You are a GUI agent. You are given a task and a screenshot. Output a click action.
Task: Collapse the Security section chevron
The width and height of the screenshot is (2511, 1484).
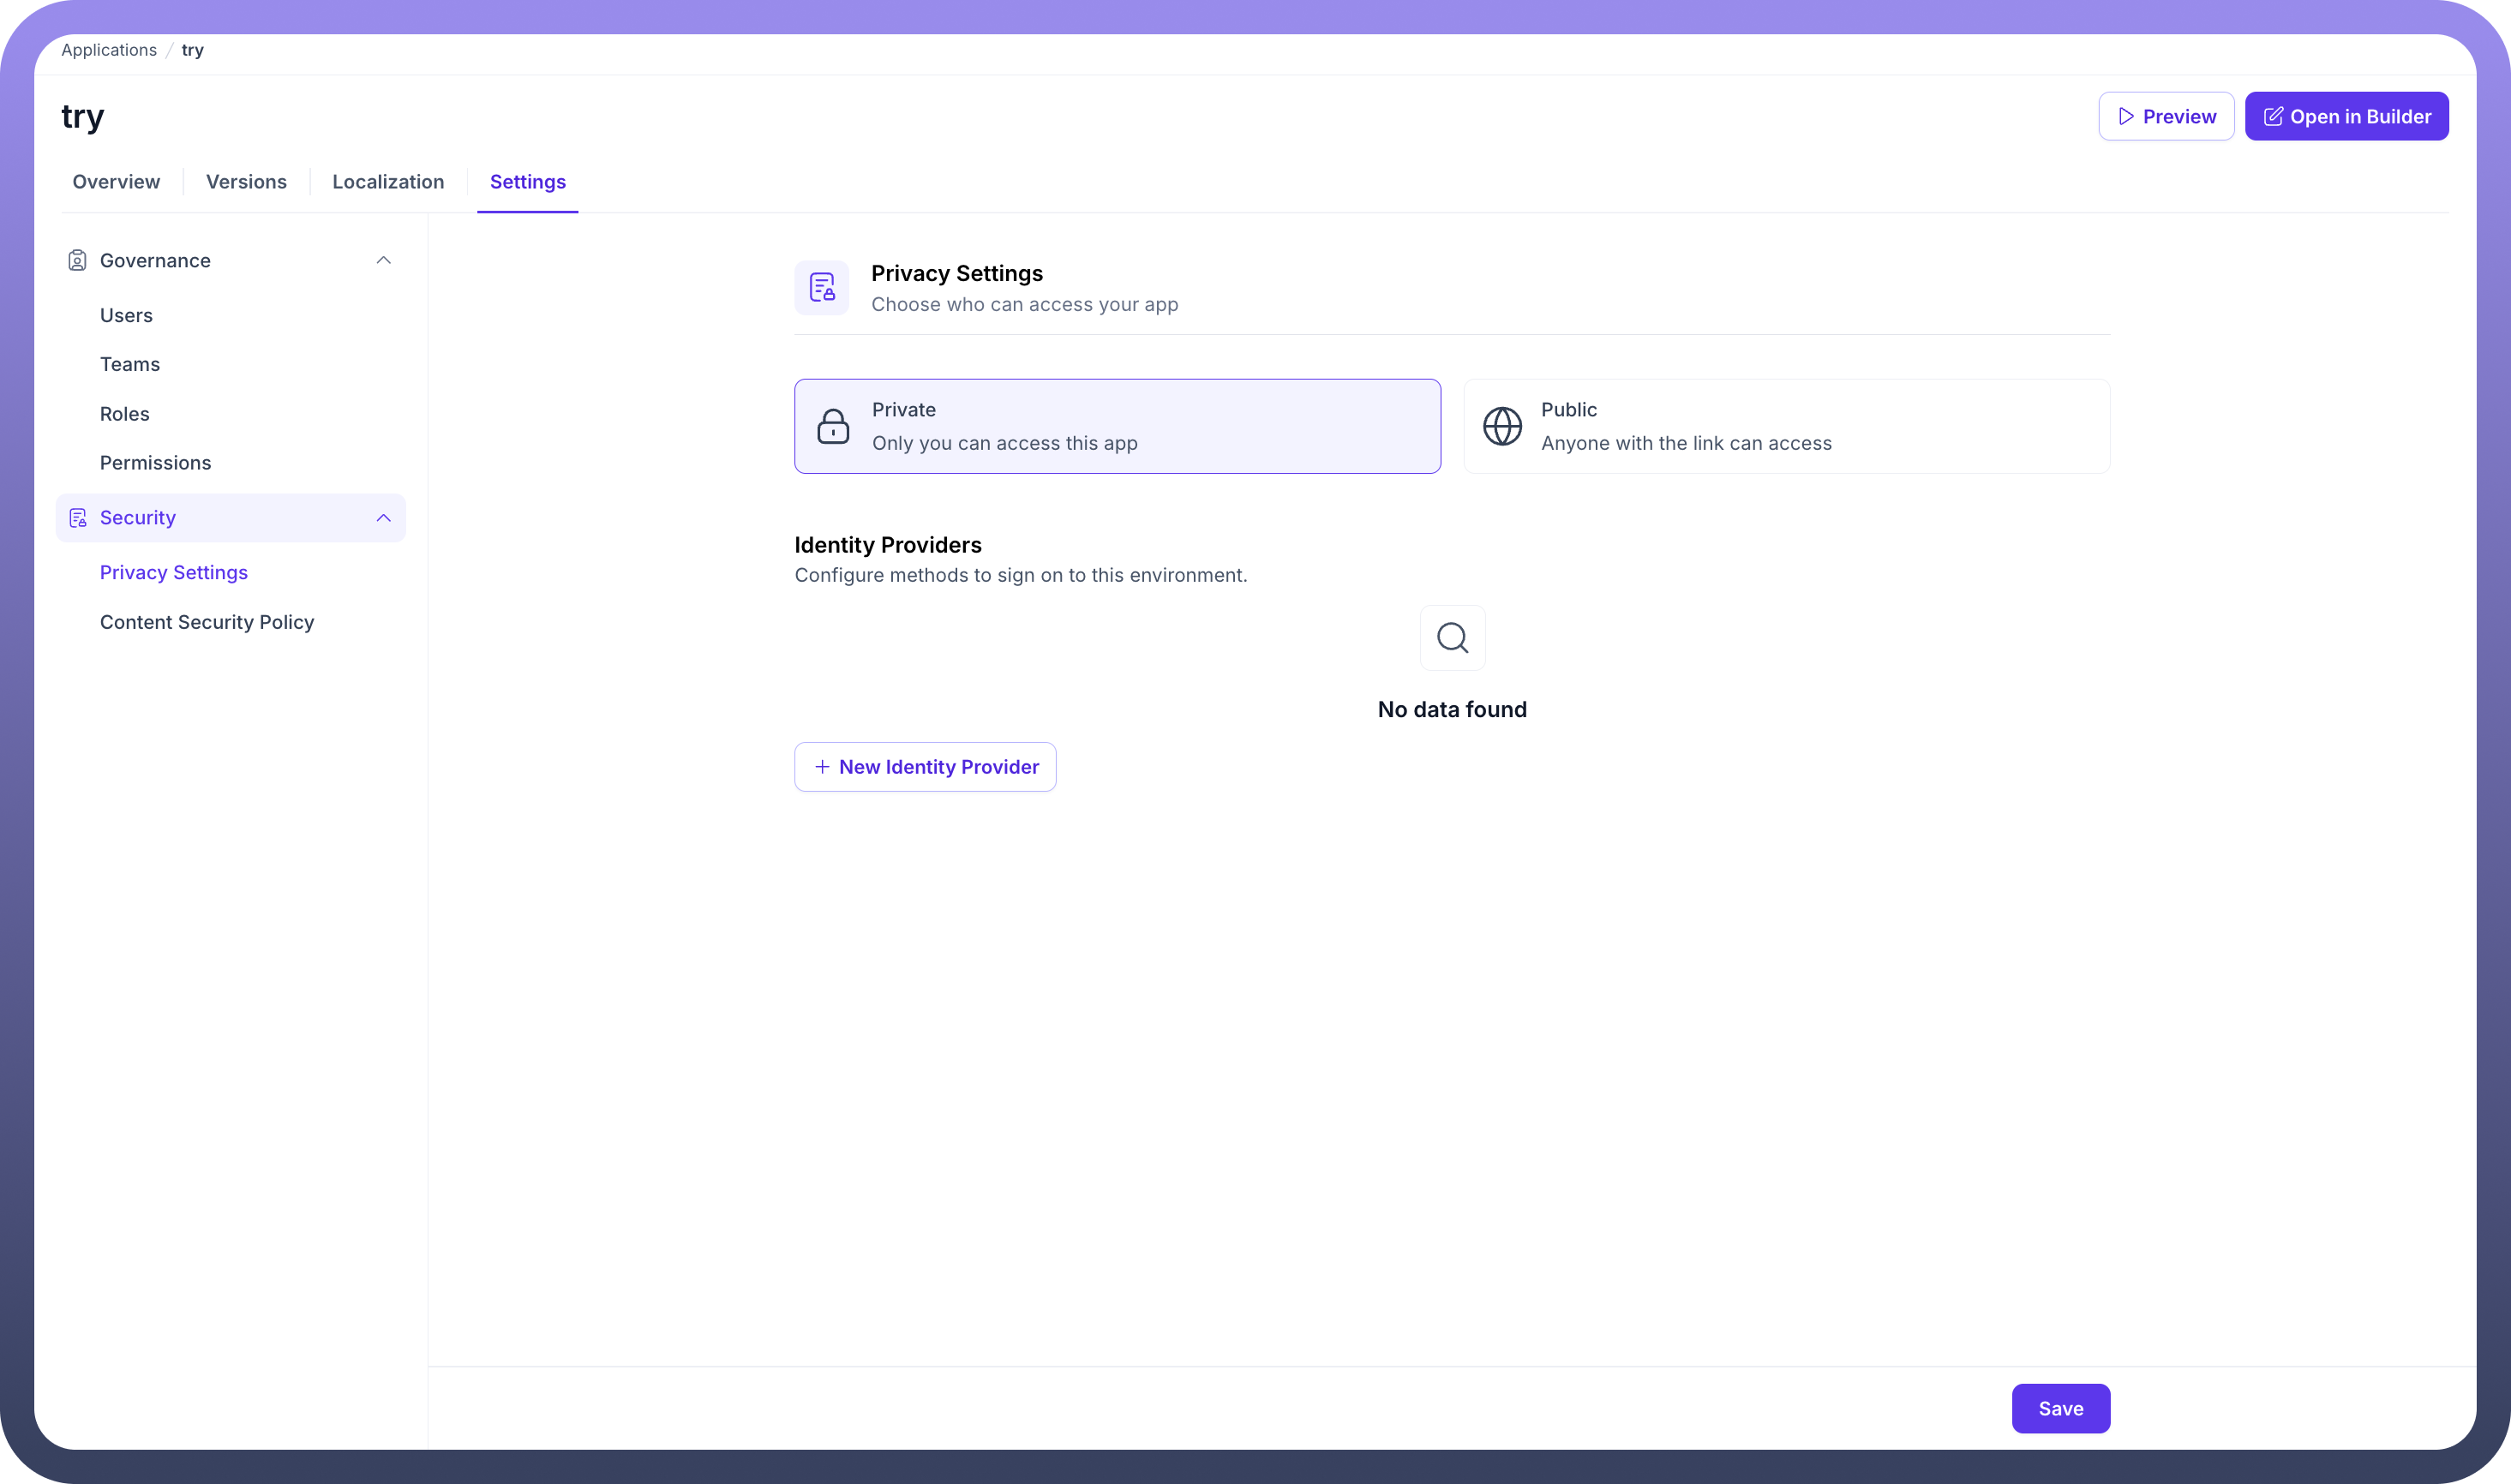(x=383, y=518)
